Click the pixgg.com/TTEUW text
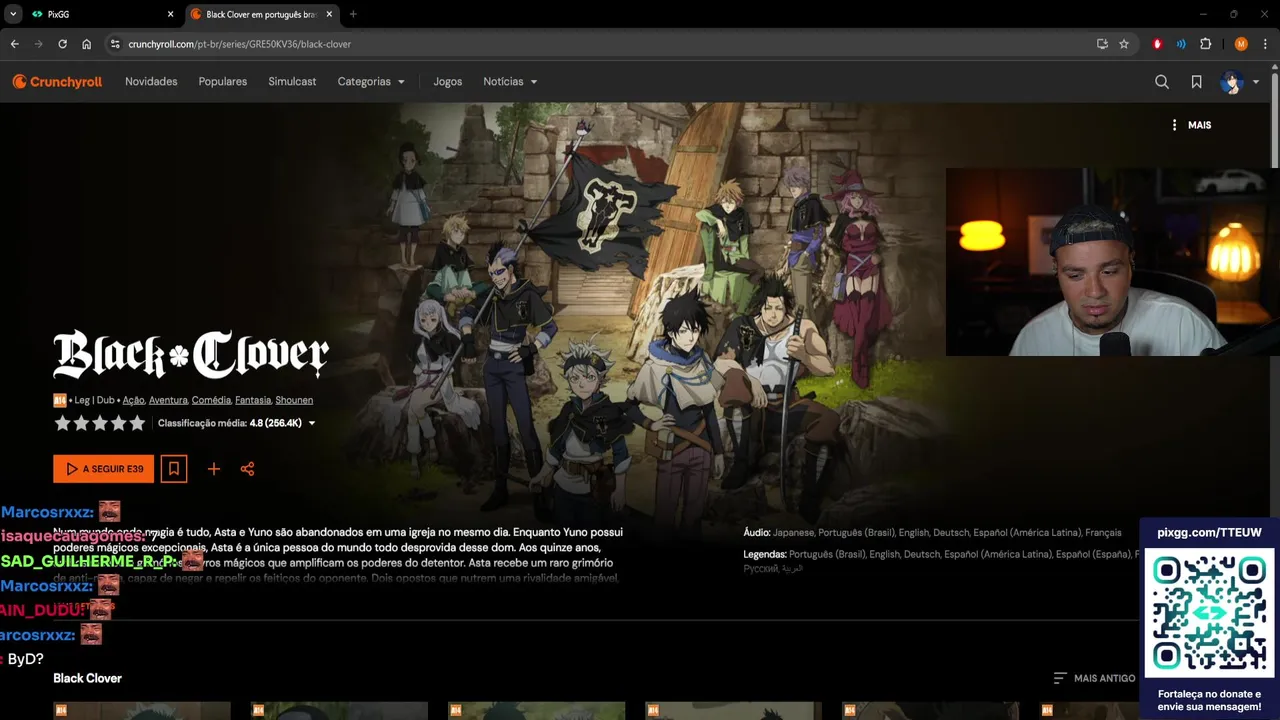1280x720 pixels. click(x=1209, y=533)
